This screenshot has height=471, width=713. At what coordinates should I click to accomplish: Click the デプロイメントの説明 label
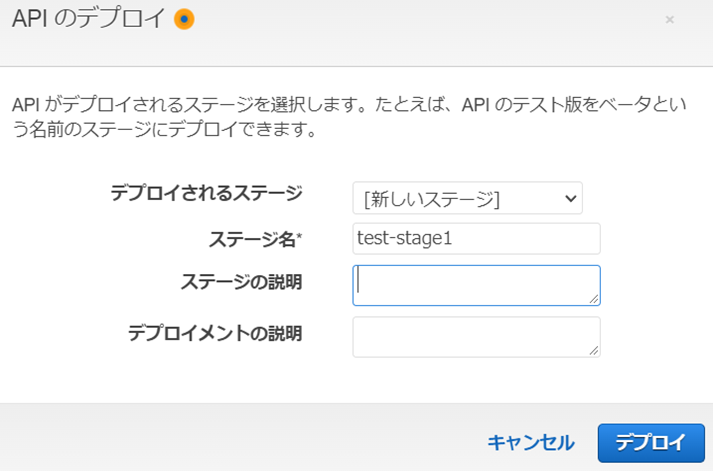click(x=215, y=332)
